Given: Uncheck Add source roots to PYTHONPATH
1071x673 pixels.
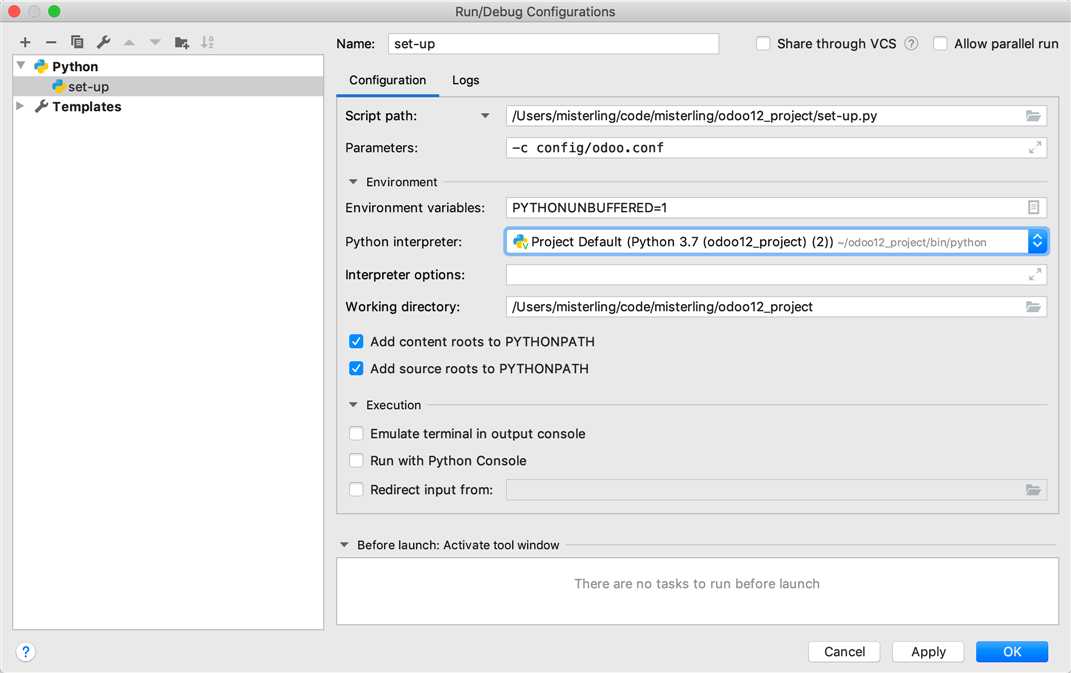Looking at the screenshot, I should [356, 369].
